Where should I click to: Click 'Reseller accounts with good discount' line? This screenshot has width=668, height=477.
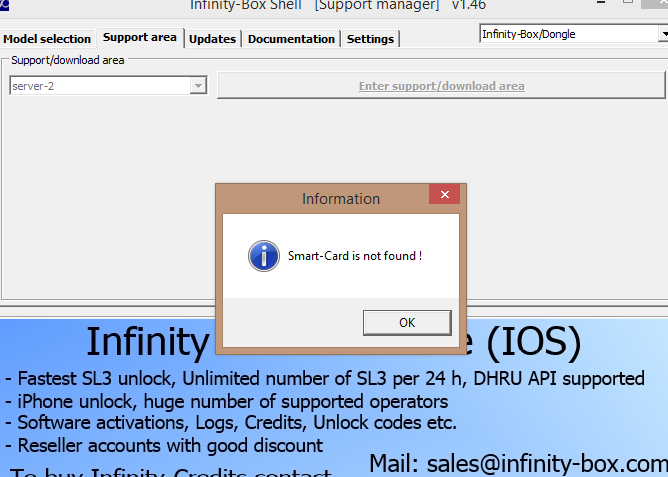pos(164,445)
